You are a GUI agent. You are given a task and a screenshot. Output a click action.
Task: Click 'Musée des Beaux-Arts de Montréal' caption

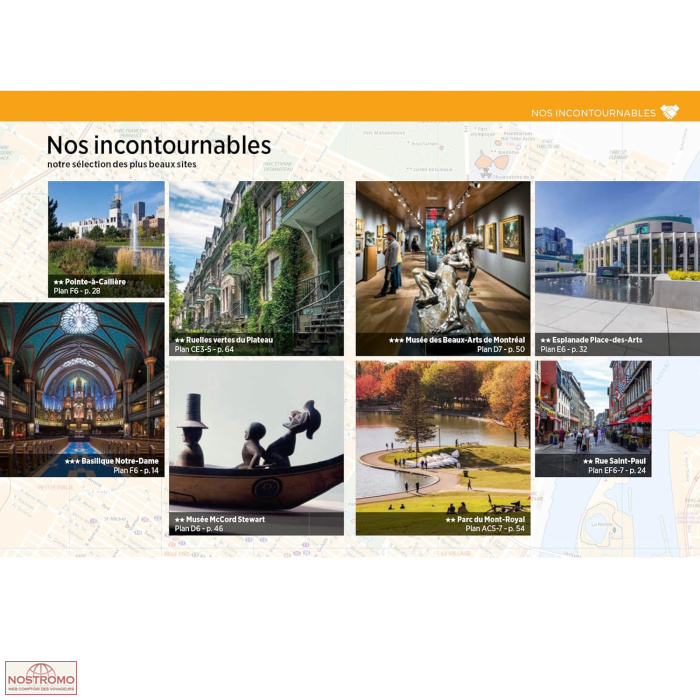coord(465,340)
